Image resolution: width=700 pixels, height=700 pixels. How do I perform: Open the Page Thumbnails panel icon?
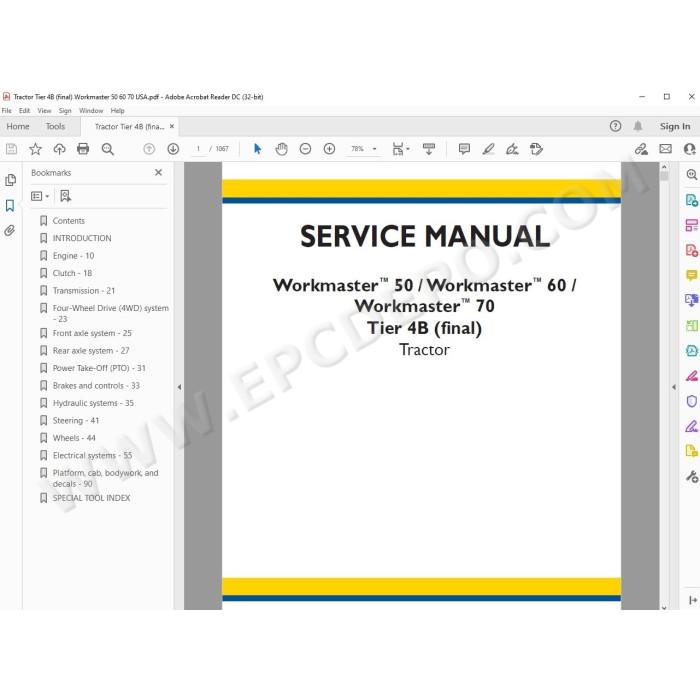[x=10, y=180]
